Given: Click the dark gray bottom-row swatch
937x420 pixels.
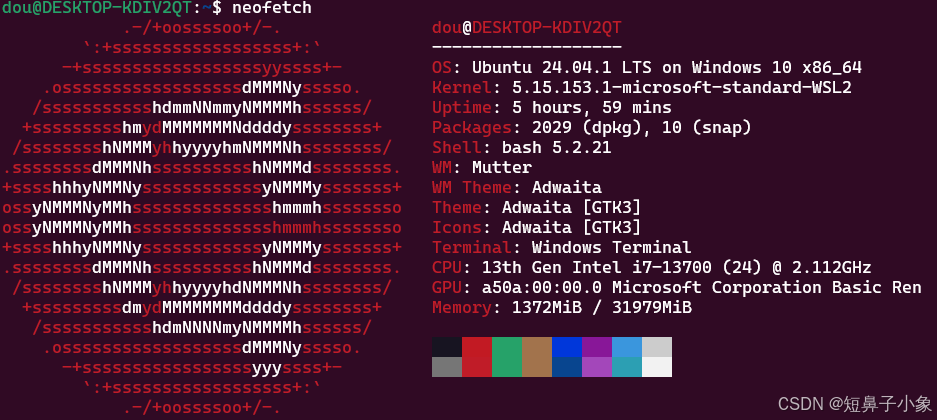Looking at the screenshot, I should [447, 367].
